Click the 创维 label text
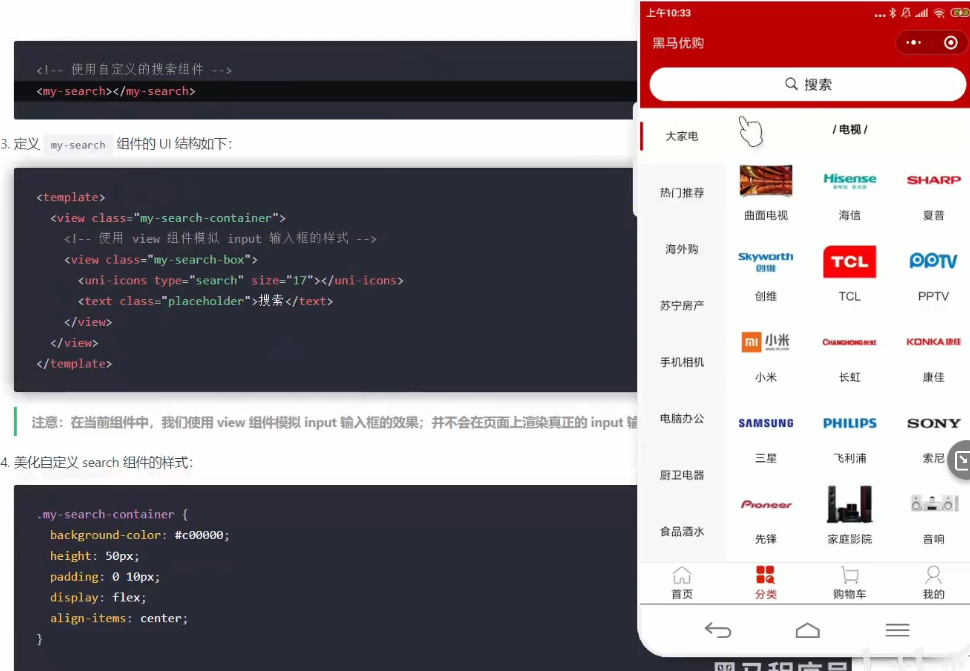This screenshot has height=671, width=970. coord(766,296)
